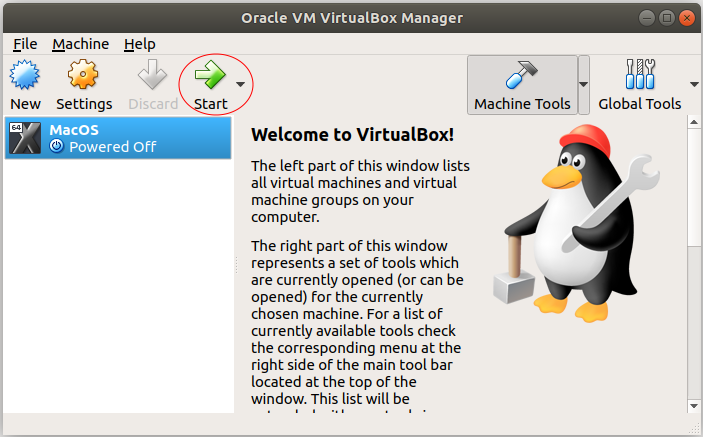Click the splitter handle between the panes
Image resolution: width=703 pixels, height=437 pixels.
tap(237, 265)
